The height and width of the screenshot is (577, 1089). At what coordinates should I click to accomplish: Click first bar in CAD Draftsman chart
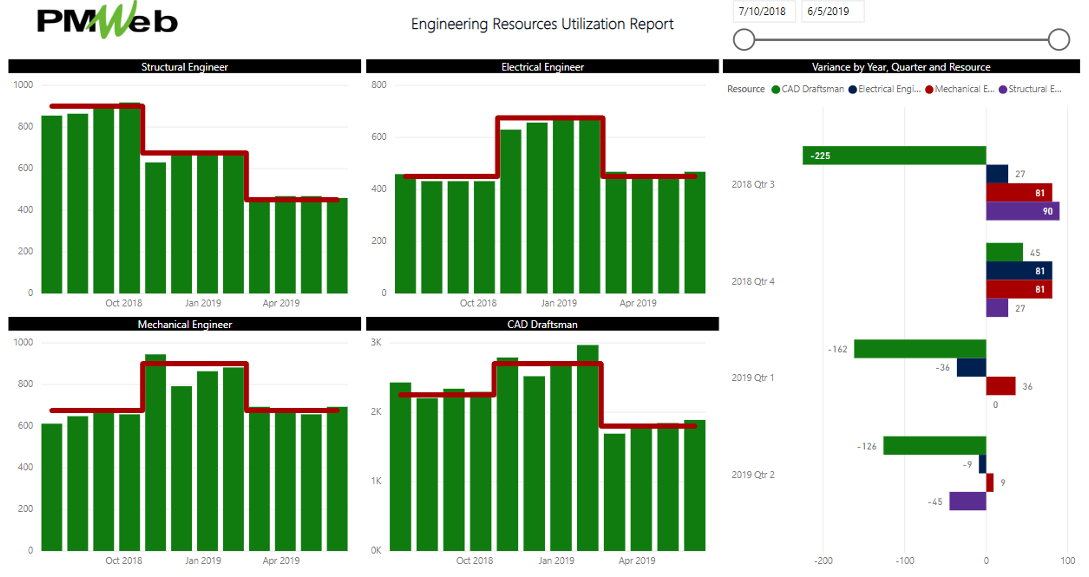tap(401, 467)
